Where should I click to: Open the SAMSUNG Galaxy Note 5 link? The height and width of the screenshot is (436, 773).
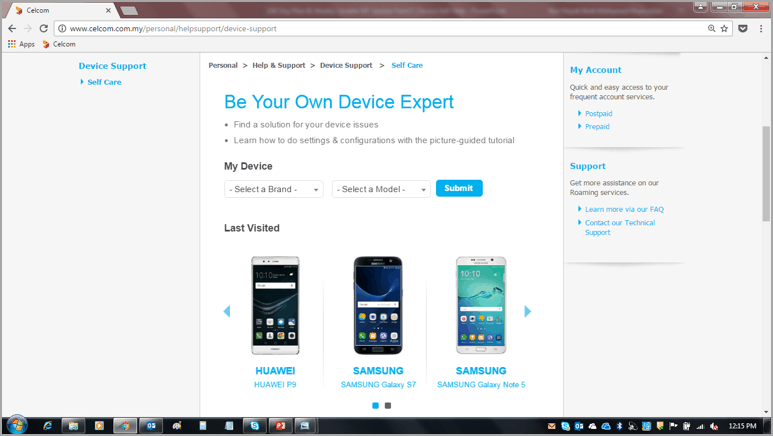pyautogui.click(x=481, y=384)
